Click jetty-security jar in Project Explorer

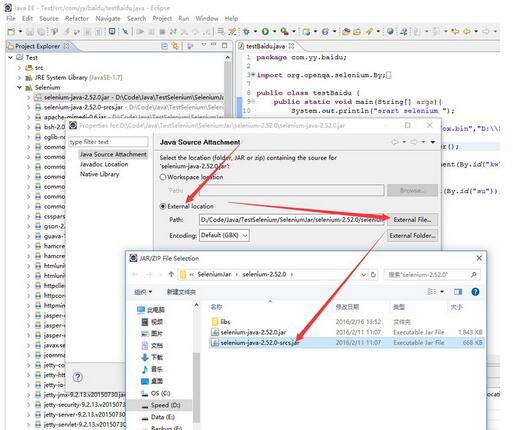(84, 405)
